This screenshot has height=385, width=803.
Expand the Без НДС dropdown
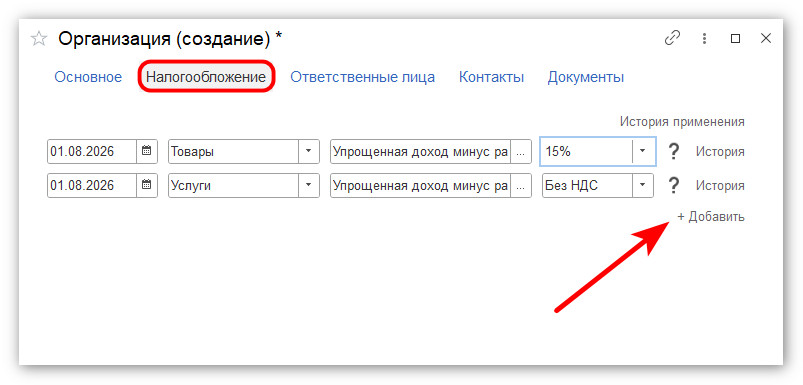pyautogui.click(x=643, y=185)
